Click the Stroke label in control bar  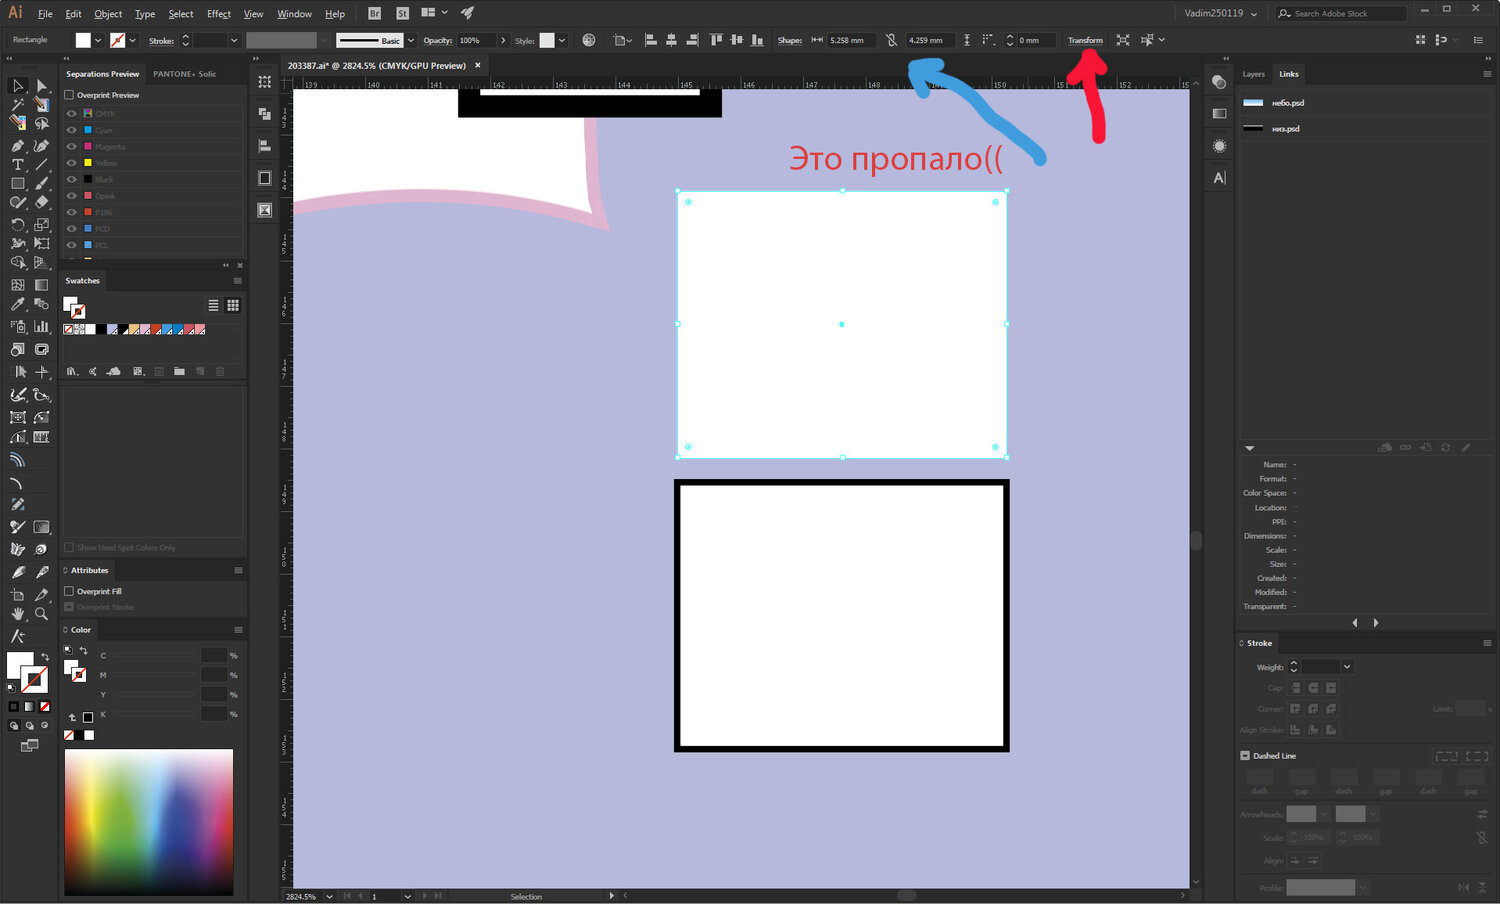[161, 41]
